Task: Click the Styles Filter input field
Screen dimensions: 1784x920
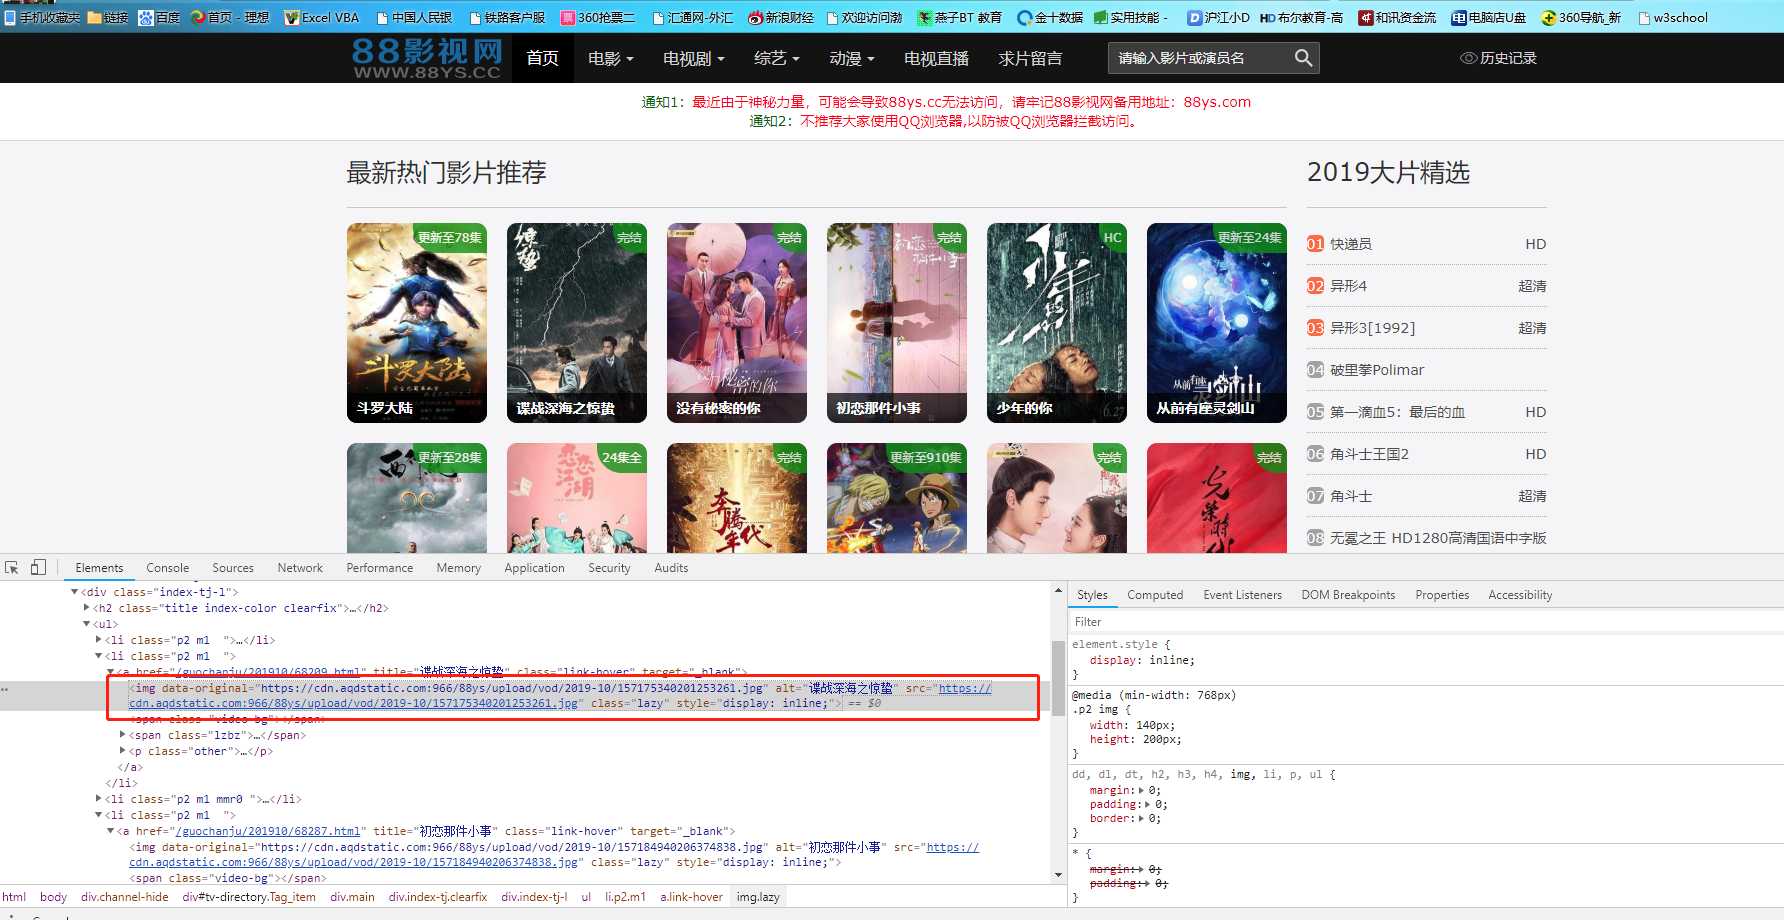Action: click(x=1425, y=621)
